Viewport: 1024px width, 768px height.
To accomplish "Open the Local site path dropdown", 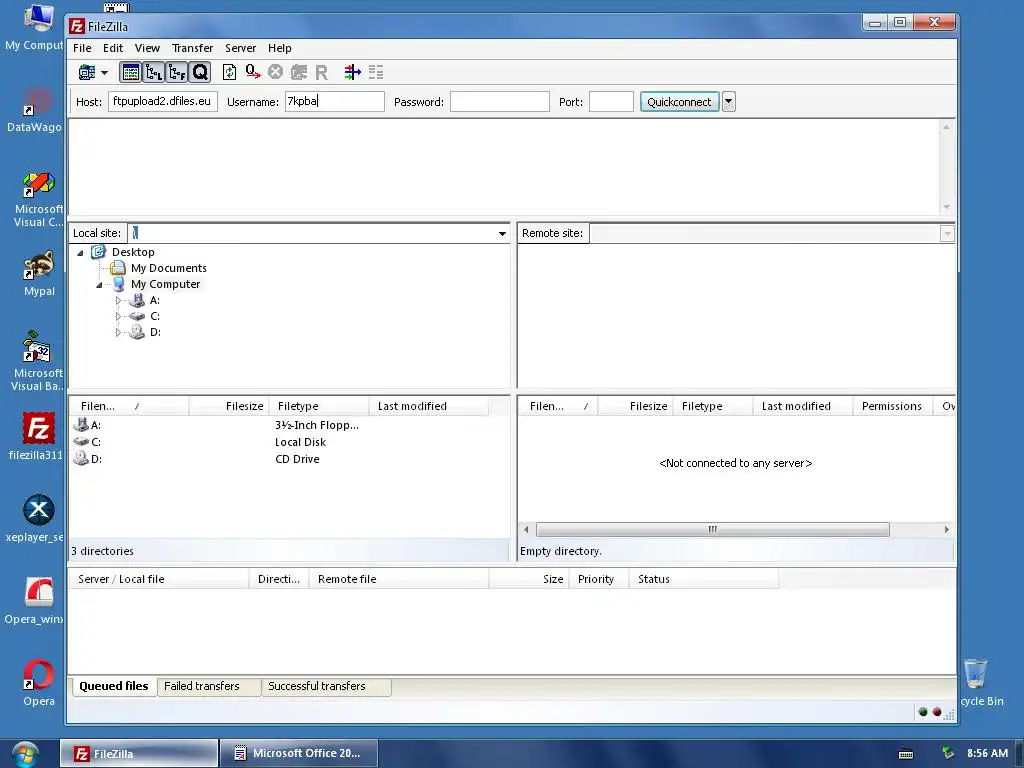I will click(x=502, y=234).
